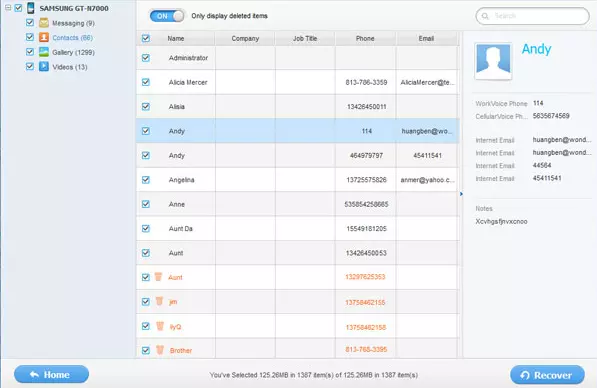Select Internet Email value 44564
This screenshot has width=597, height=388.
[542, 165]
